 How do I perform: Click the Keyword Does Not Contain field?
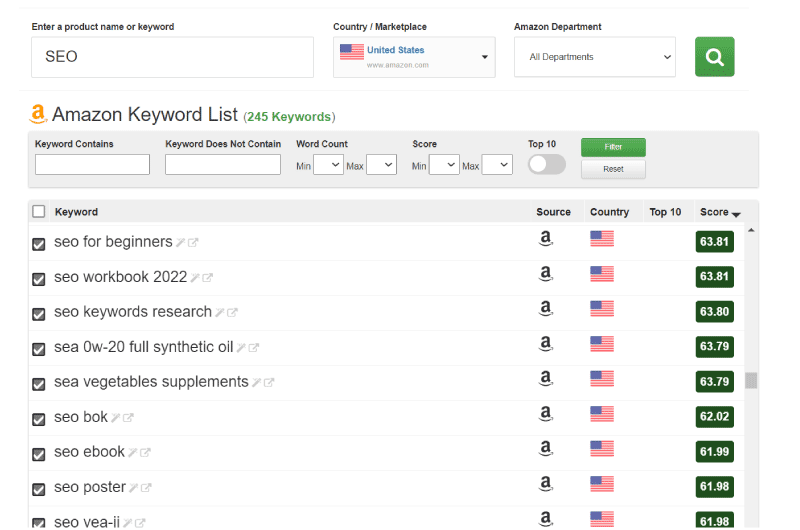223,165
